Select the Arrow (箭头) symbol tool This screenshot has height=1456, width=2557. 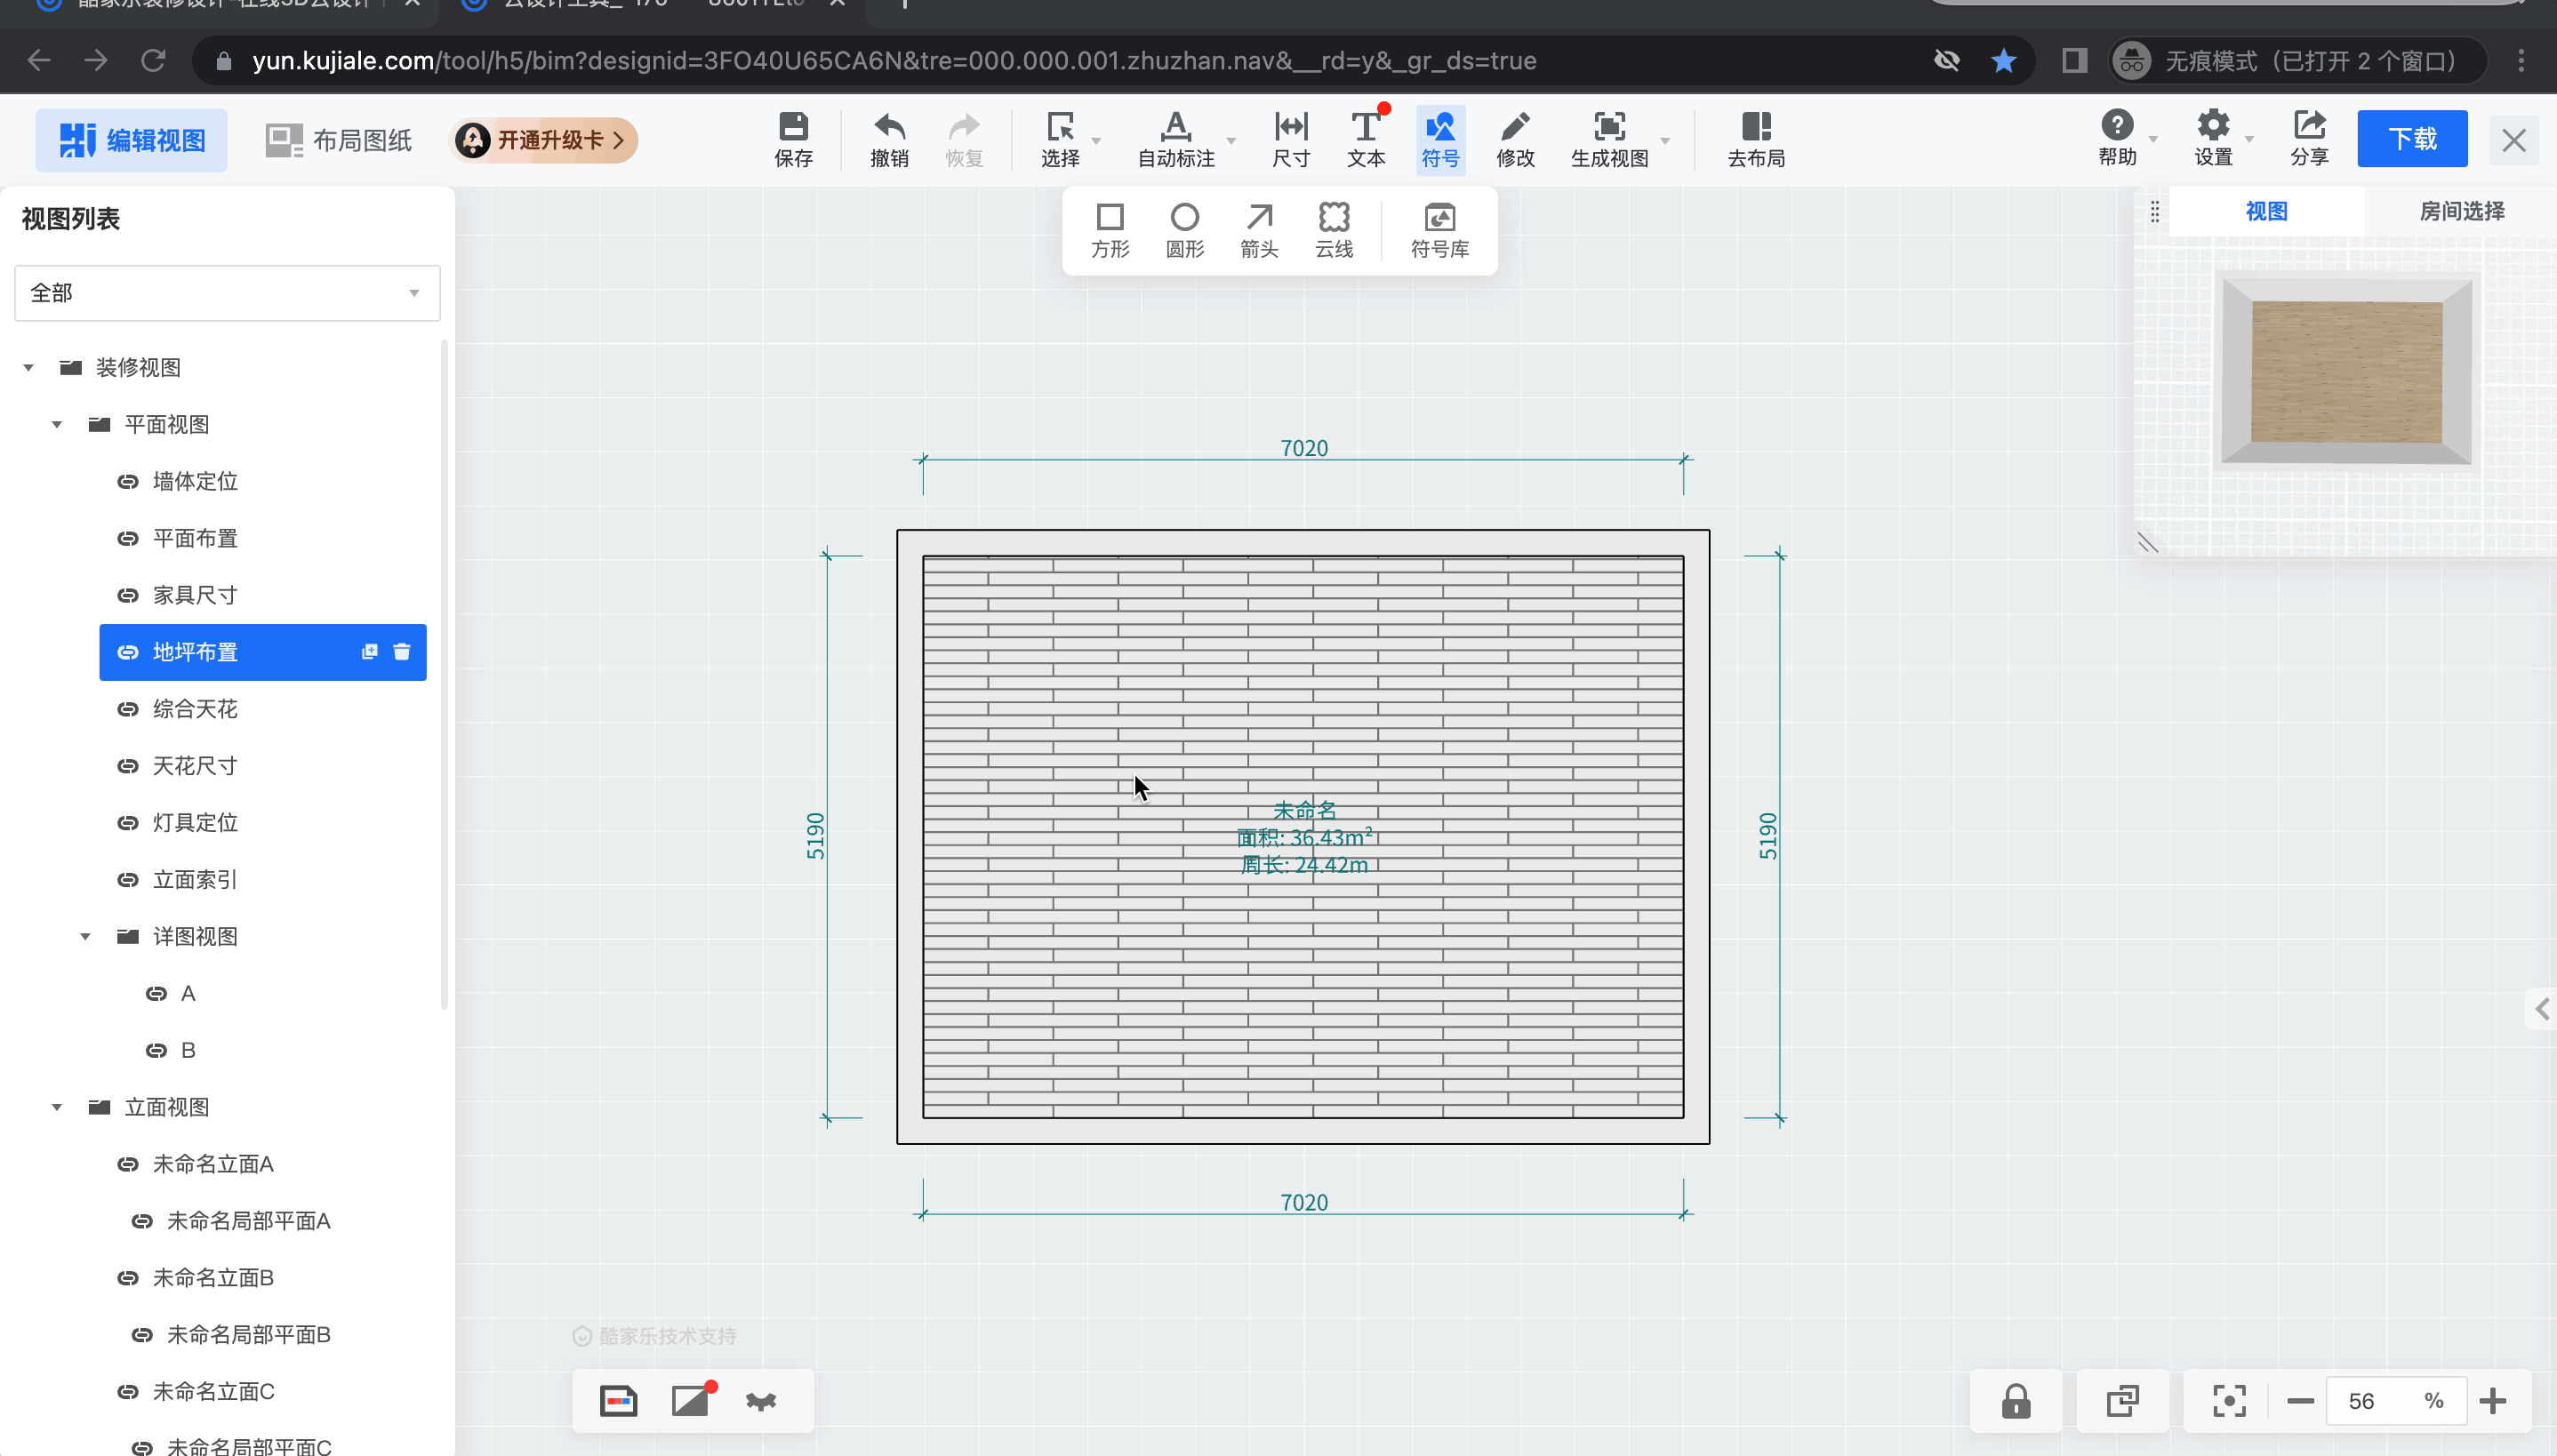1259,230
